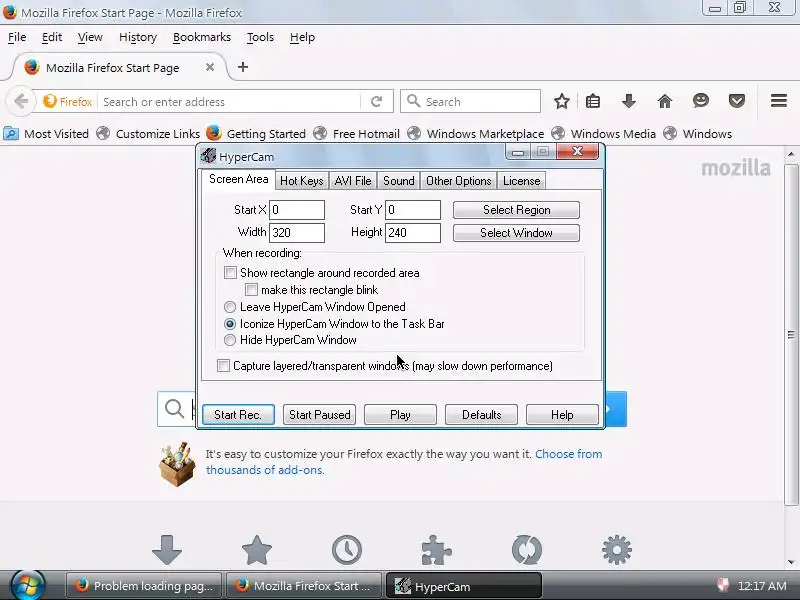Open the Tools menu

(260, 37)
